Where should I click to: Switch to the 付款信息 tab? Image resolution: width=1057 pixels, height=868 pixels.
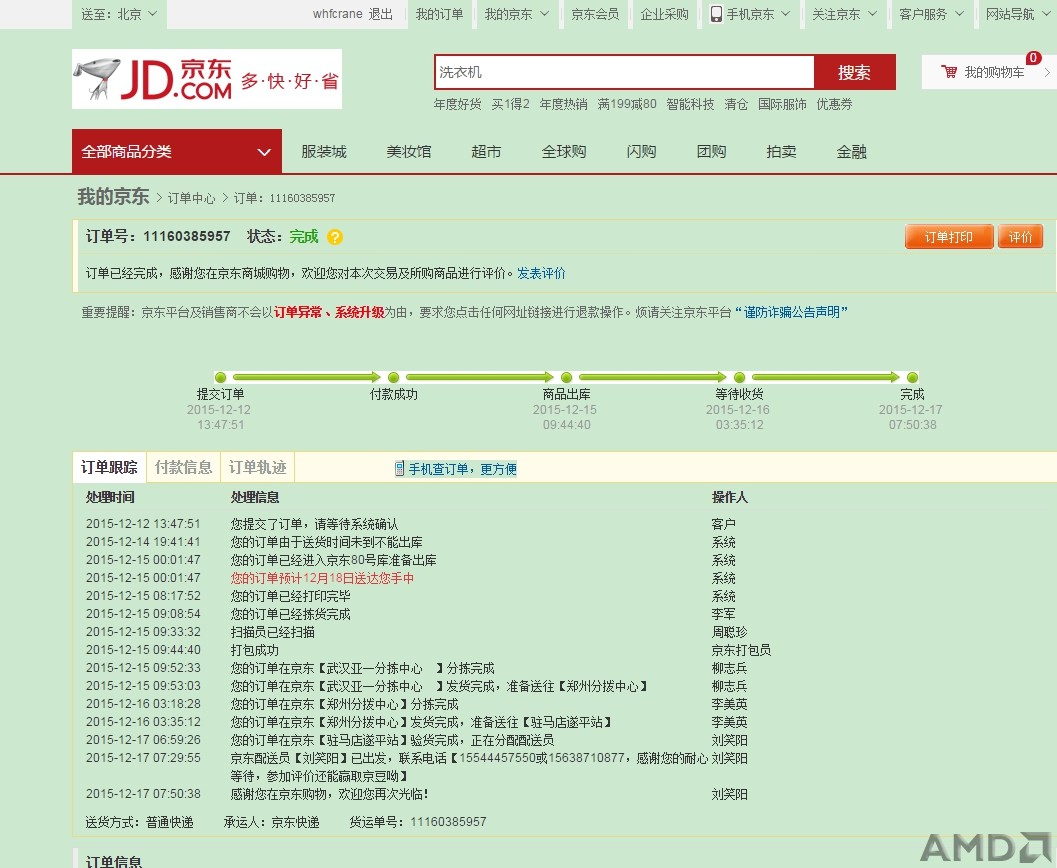[x=183, y=467]
